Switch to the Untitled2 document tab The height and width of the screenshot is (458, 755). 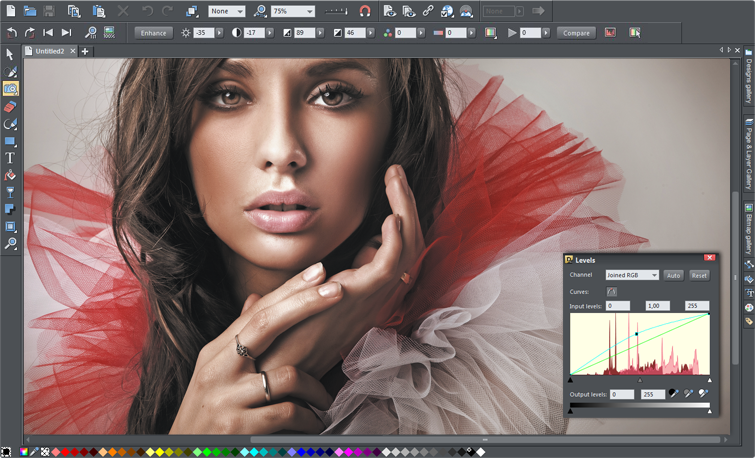50,51
